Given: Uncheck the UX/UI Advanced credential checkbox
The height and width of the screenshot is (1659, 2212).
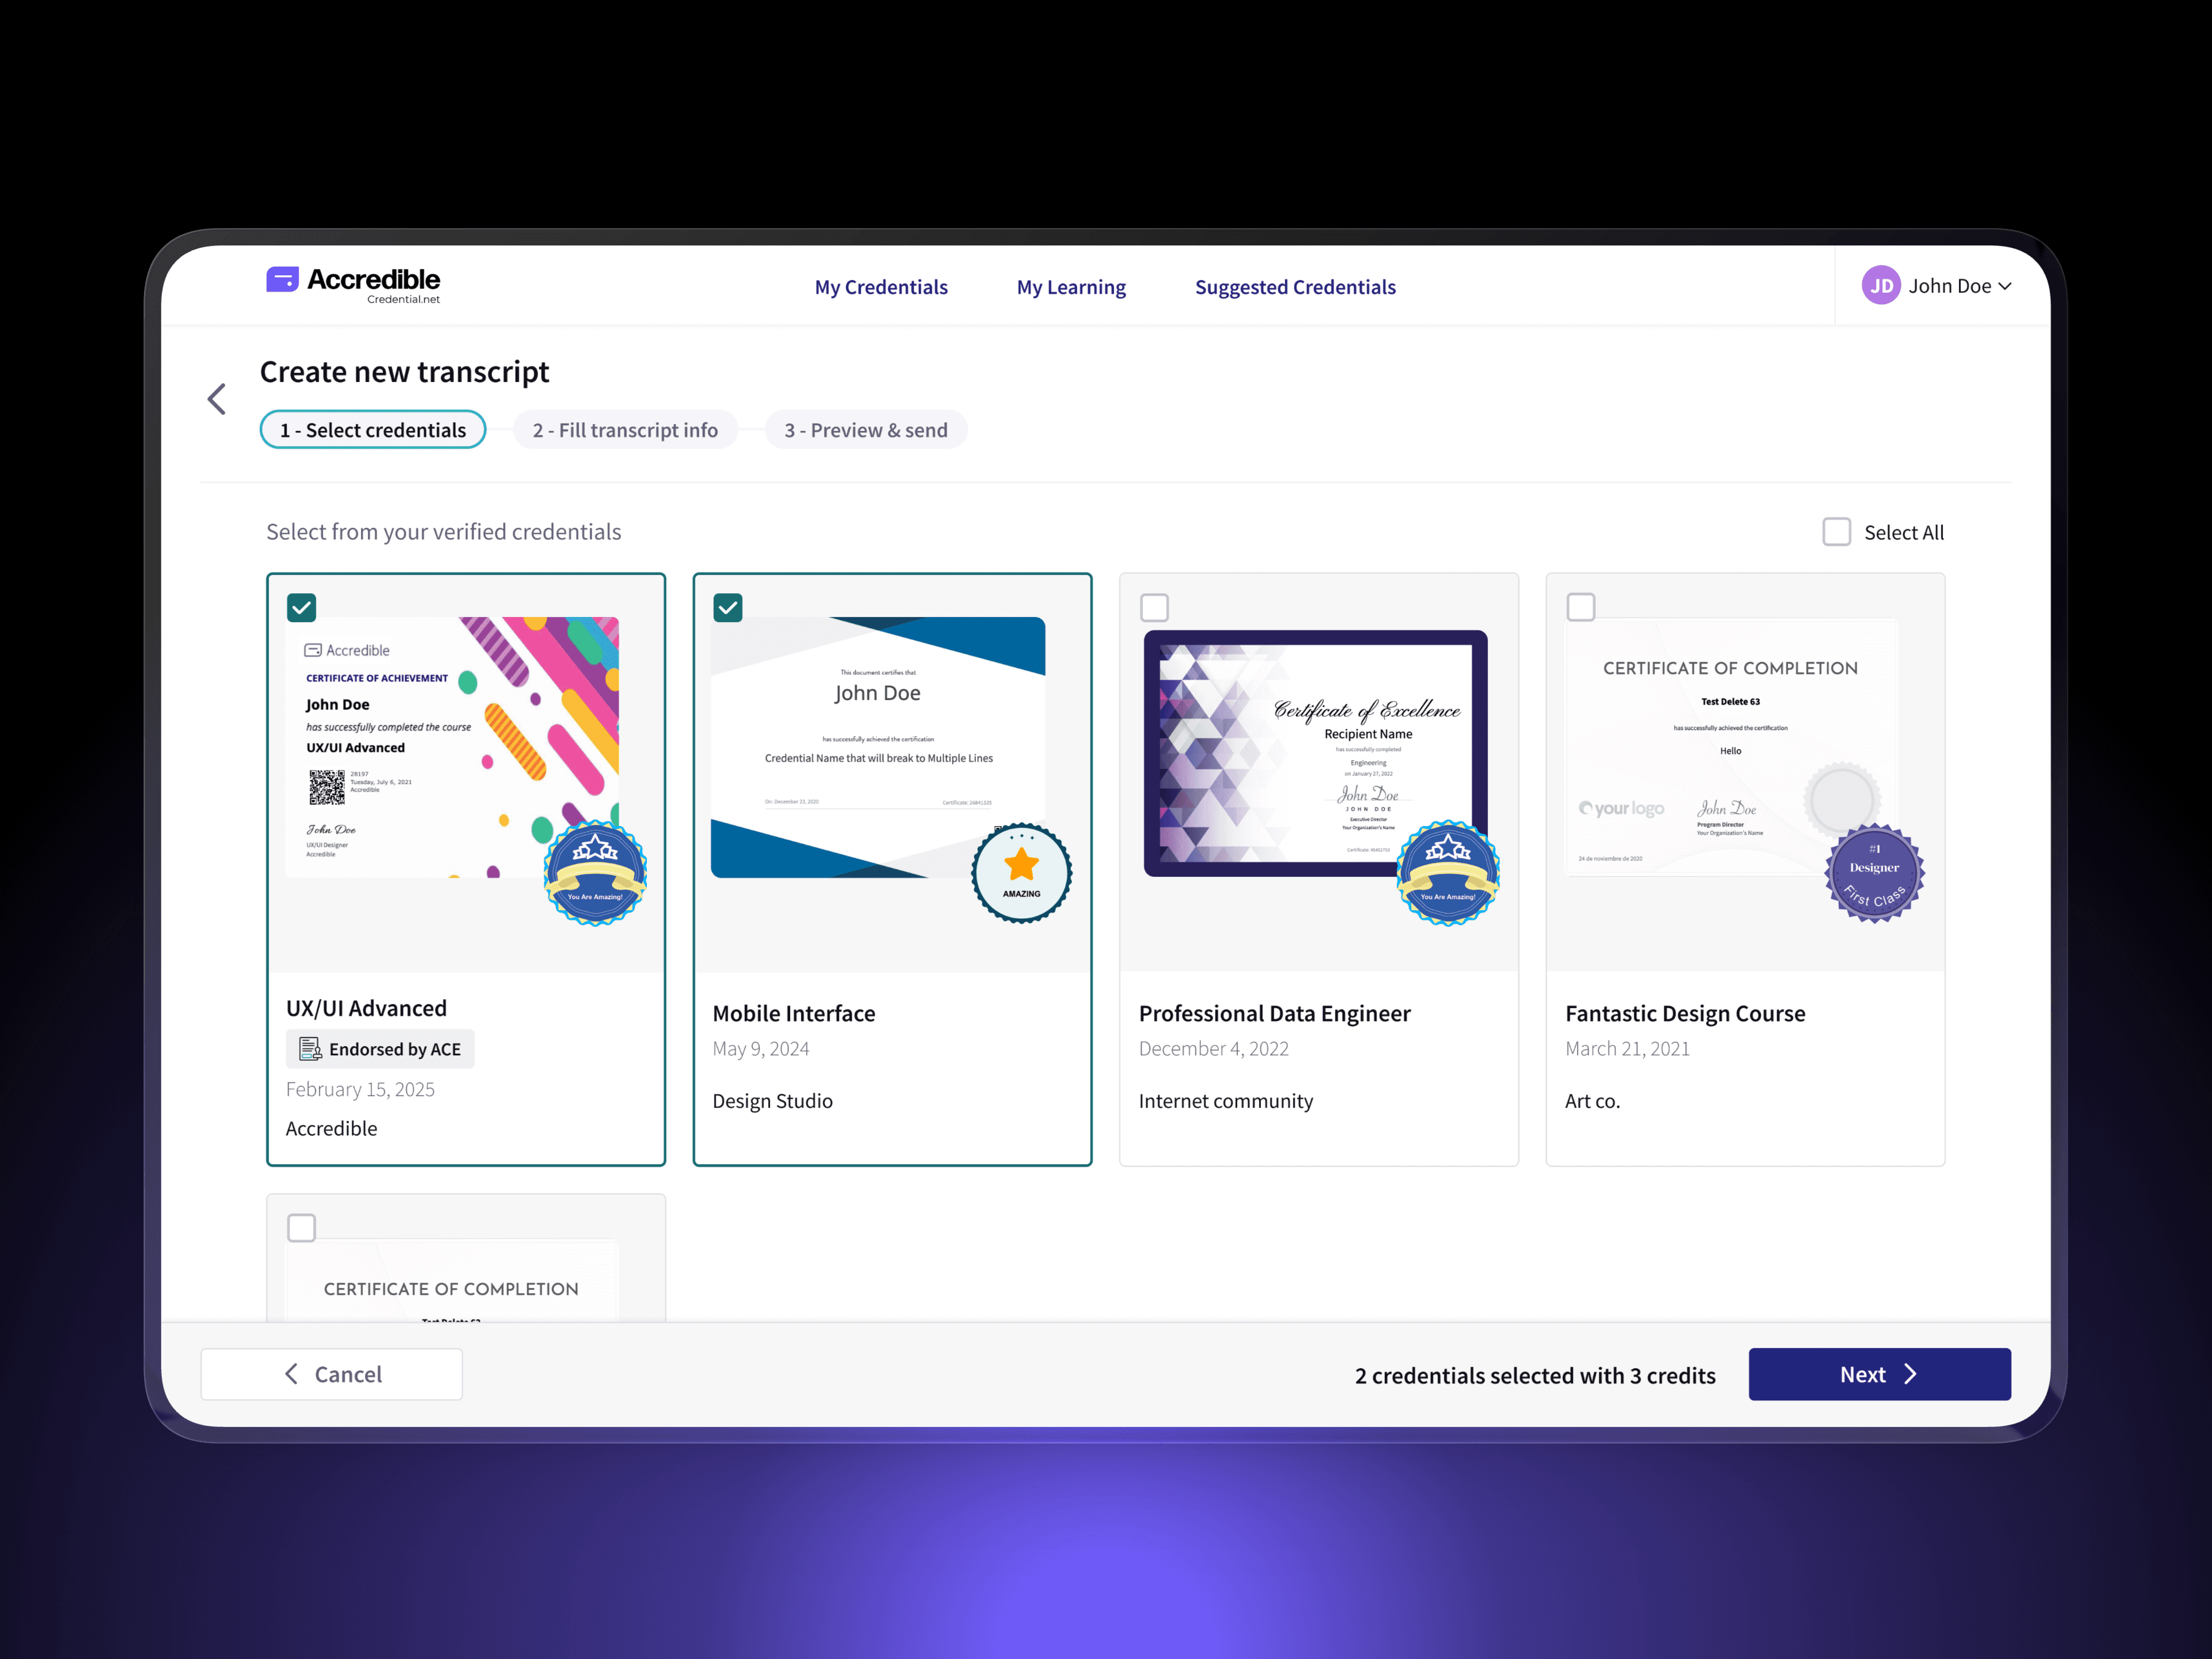Looking at the screenshot, I should coord(302,607).
